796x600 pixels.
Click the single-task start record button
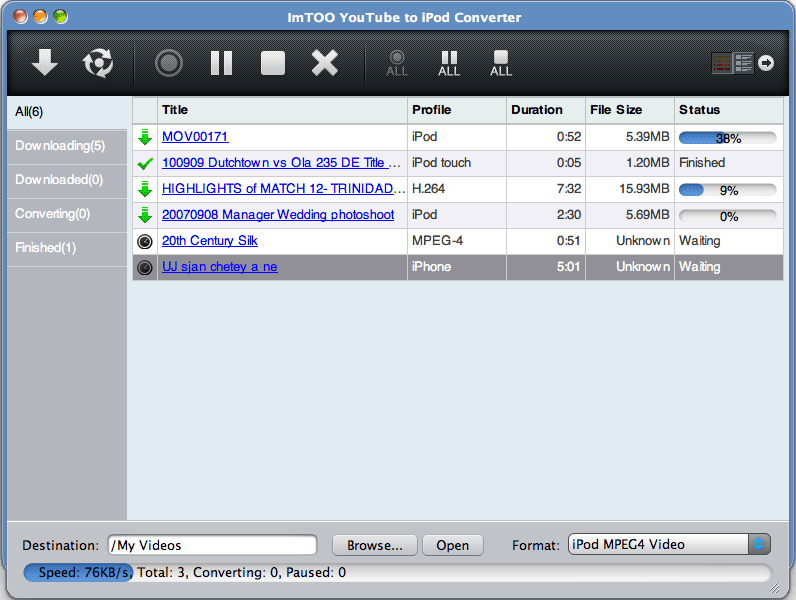point(169,63)
